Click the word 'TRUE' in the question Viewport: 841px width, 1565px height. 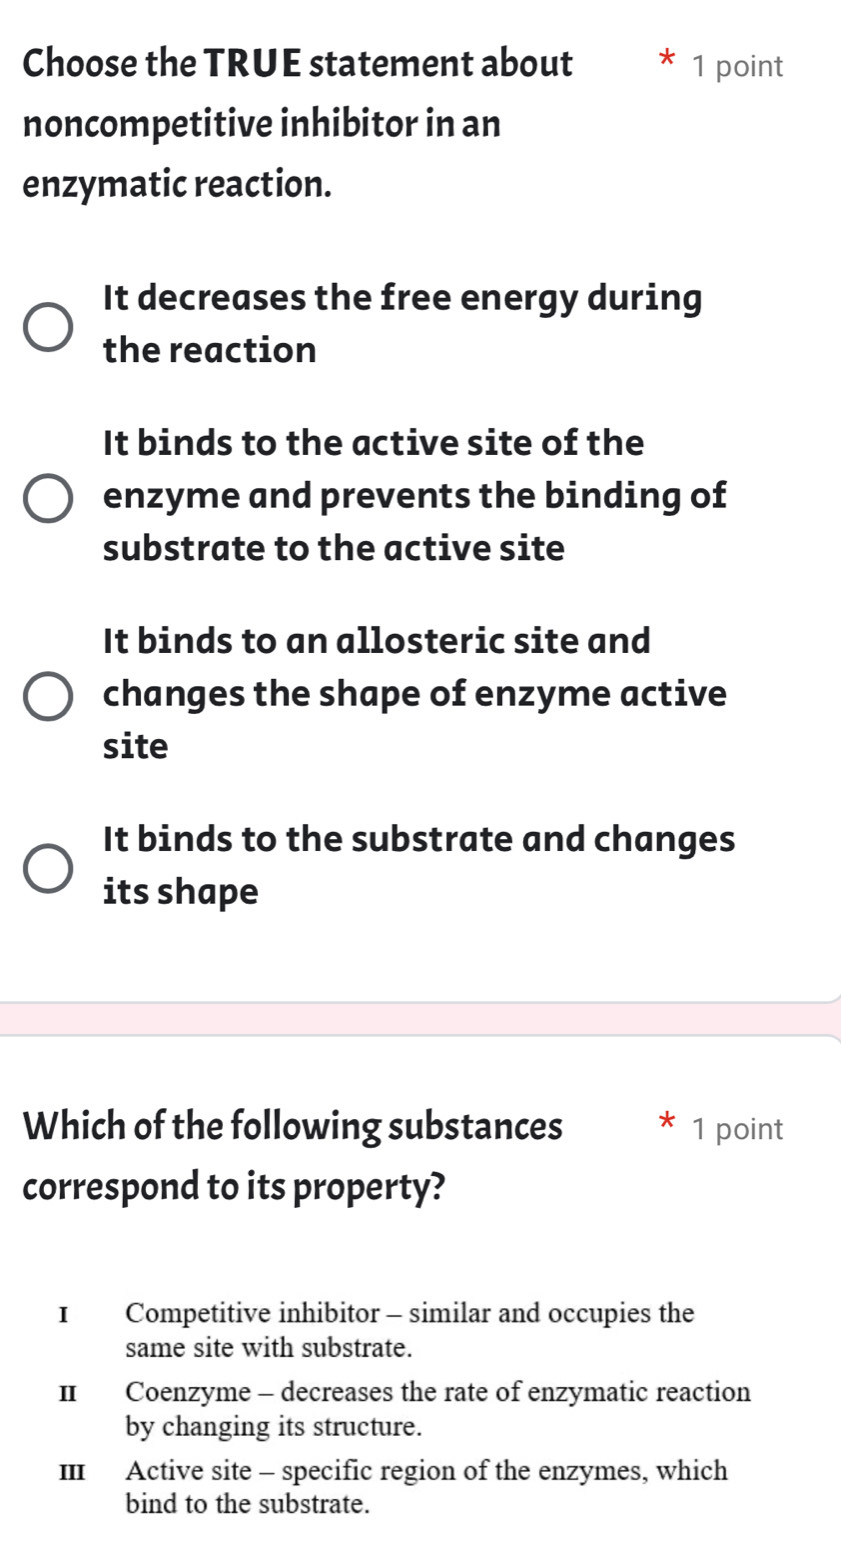tap(251, 62)
